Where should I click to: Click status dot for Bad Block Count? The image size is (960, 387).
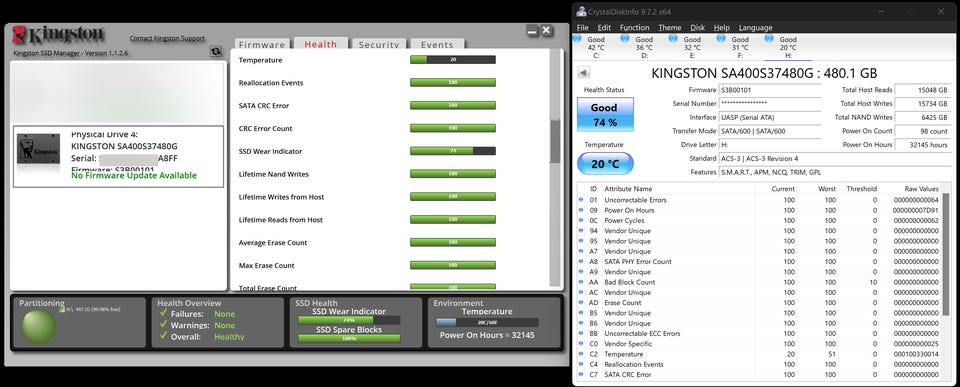(x=581, y=282)
